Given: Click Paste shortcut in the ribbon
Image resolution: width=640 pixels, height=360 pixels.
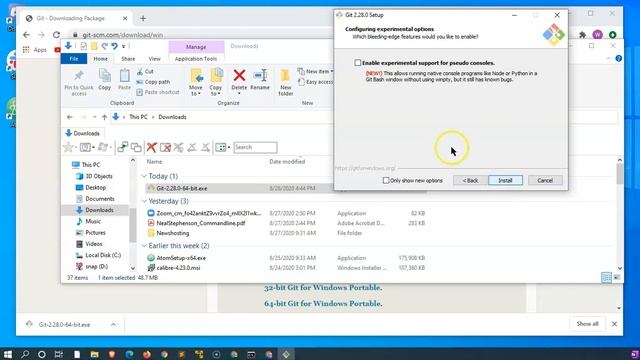Looking at the screenshot, I should [158, 92].
